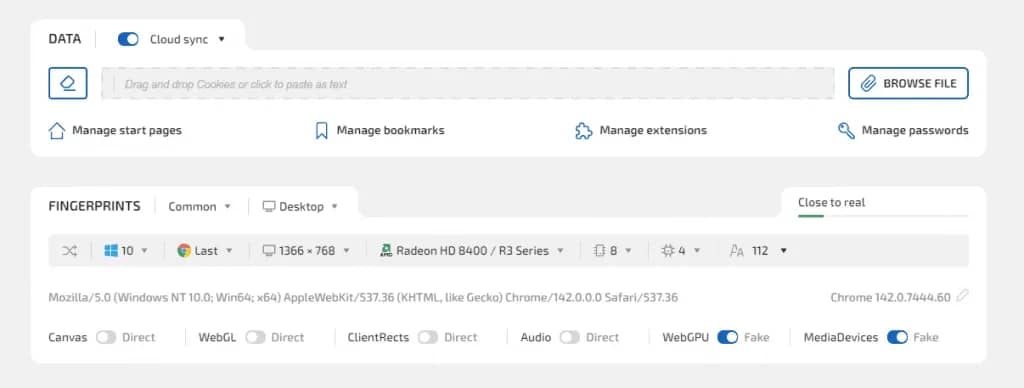
Task: Click the monitor icon next to 1366 × 768
Action: pyautogui.click(x=268, y=251)
